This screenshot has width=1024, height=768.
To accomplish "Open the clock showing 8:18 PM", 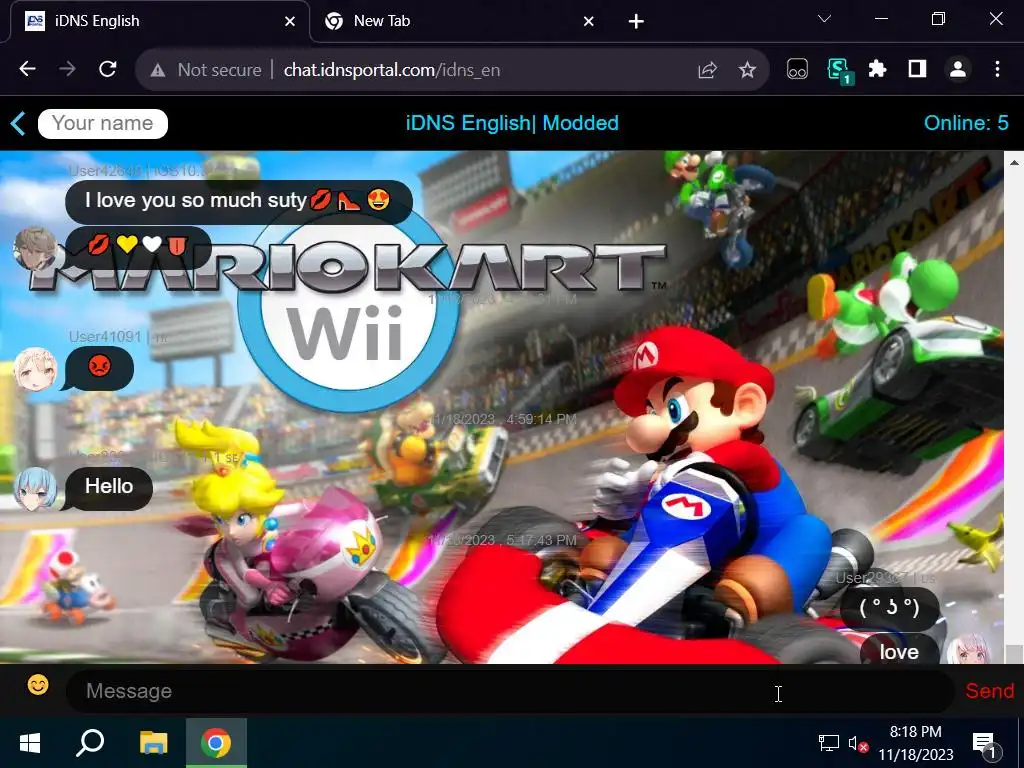I will tap(916, 743).
